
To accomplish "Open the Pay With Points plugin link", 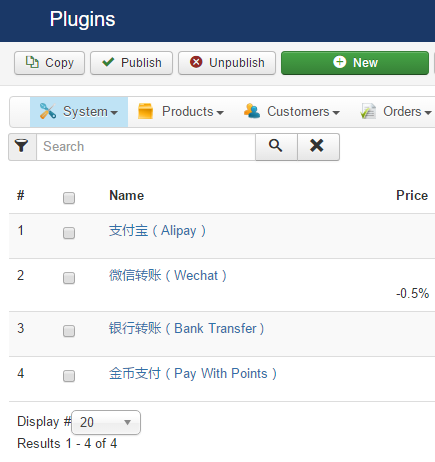I will pos(193,374).
